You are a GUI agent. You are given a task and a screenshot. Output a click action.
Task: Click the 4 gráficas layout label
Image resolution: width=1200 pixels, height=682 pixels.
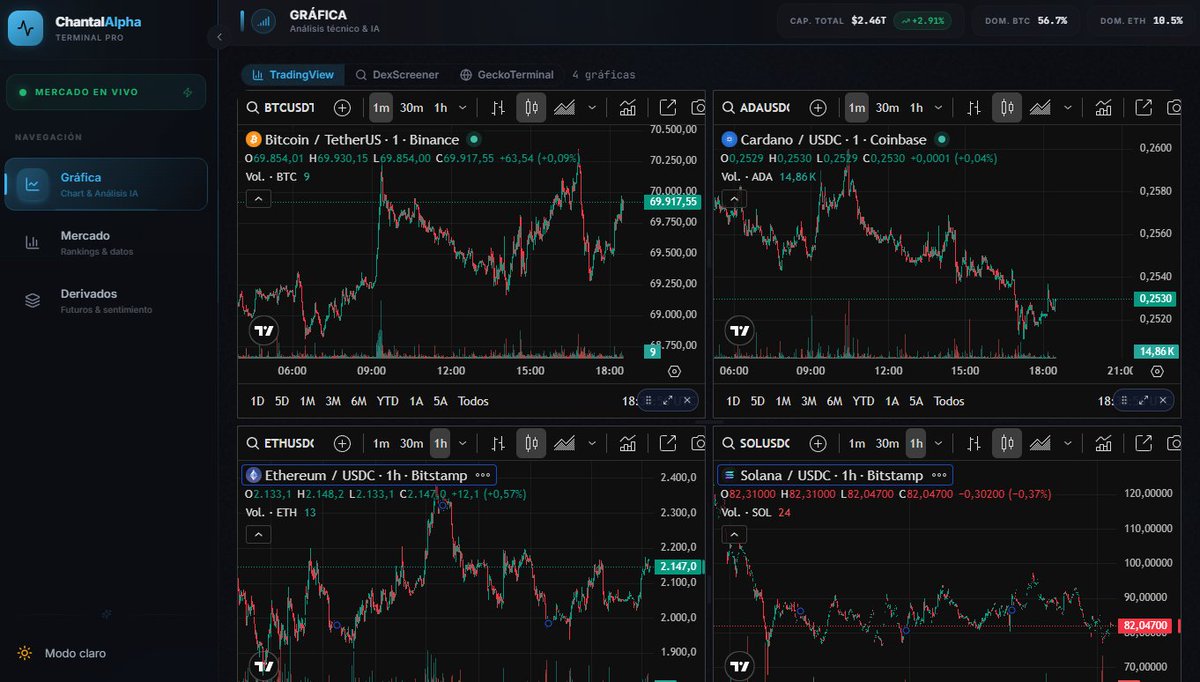603,75
